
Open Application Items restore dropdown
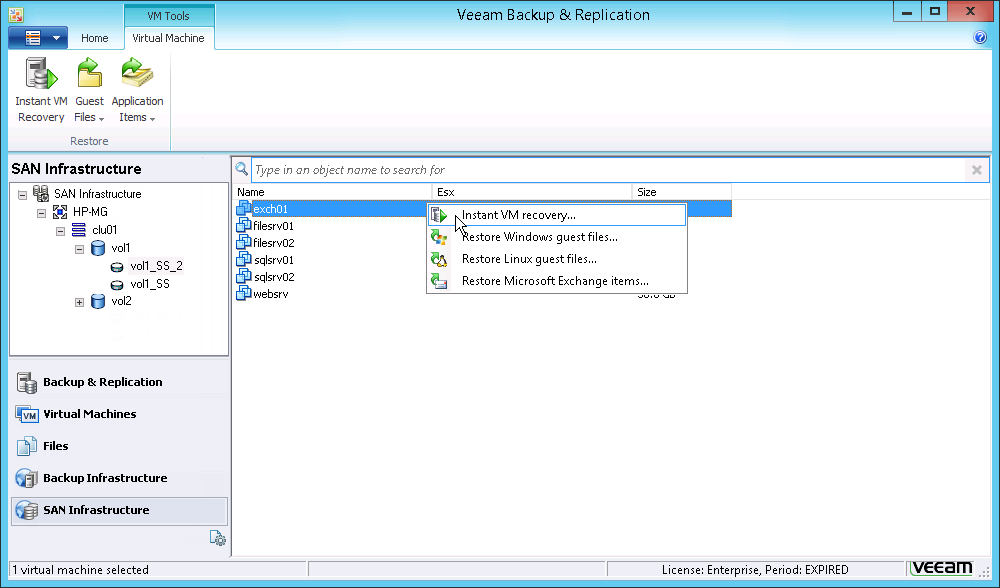(x=137, y=89)
